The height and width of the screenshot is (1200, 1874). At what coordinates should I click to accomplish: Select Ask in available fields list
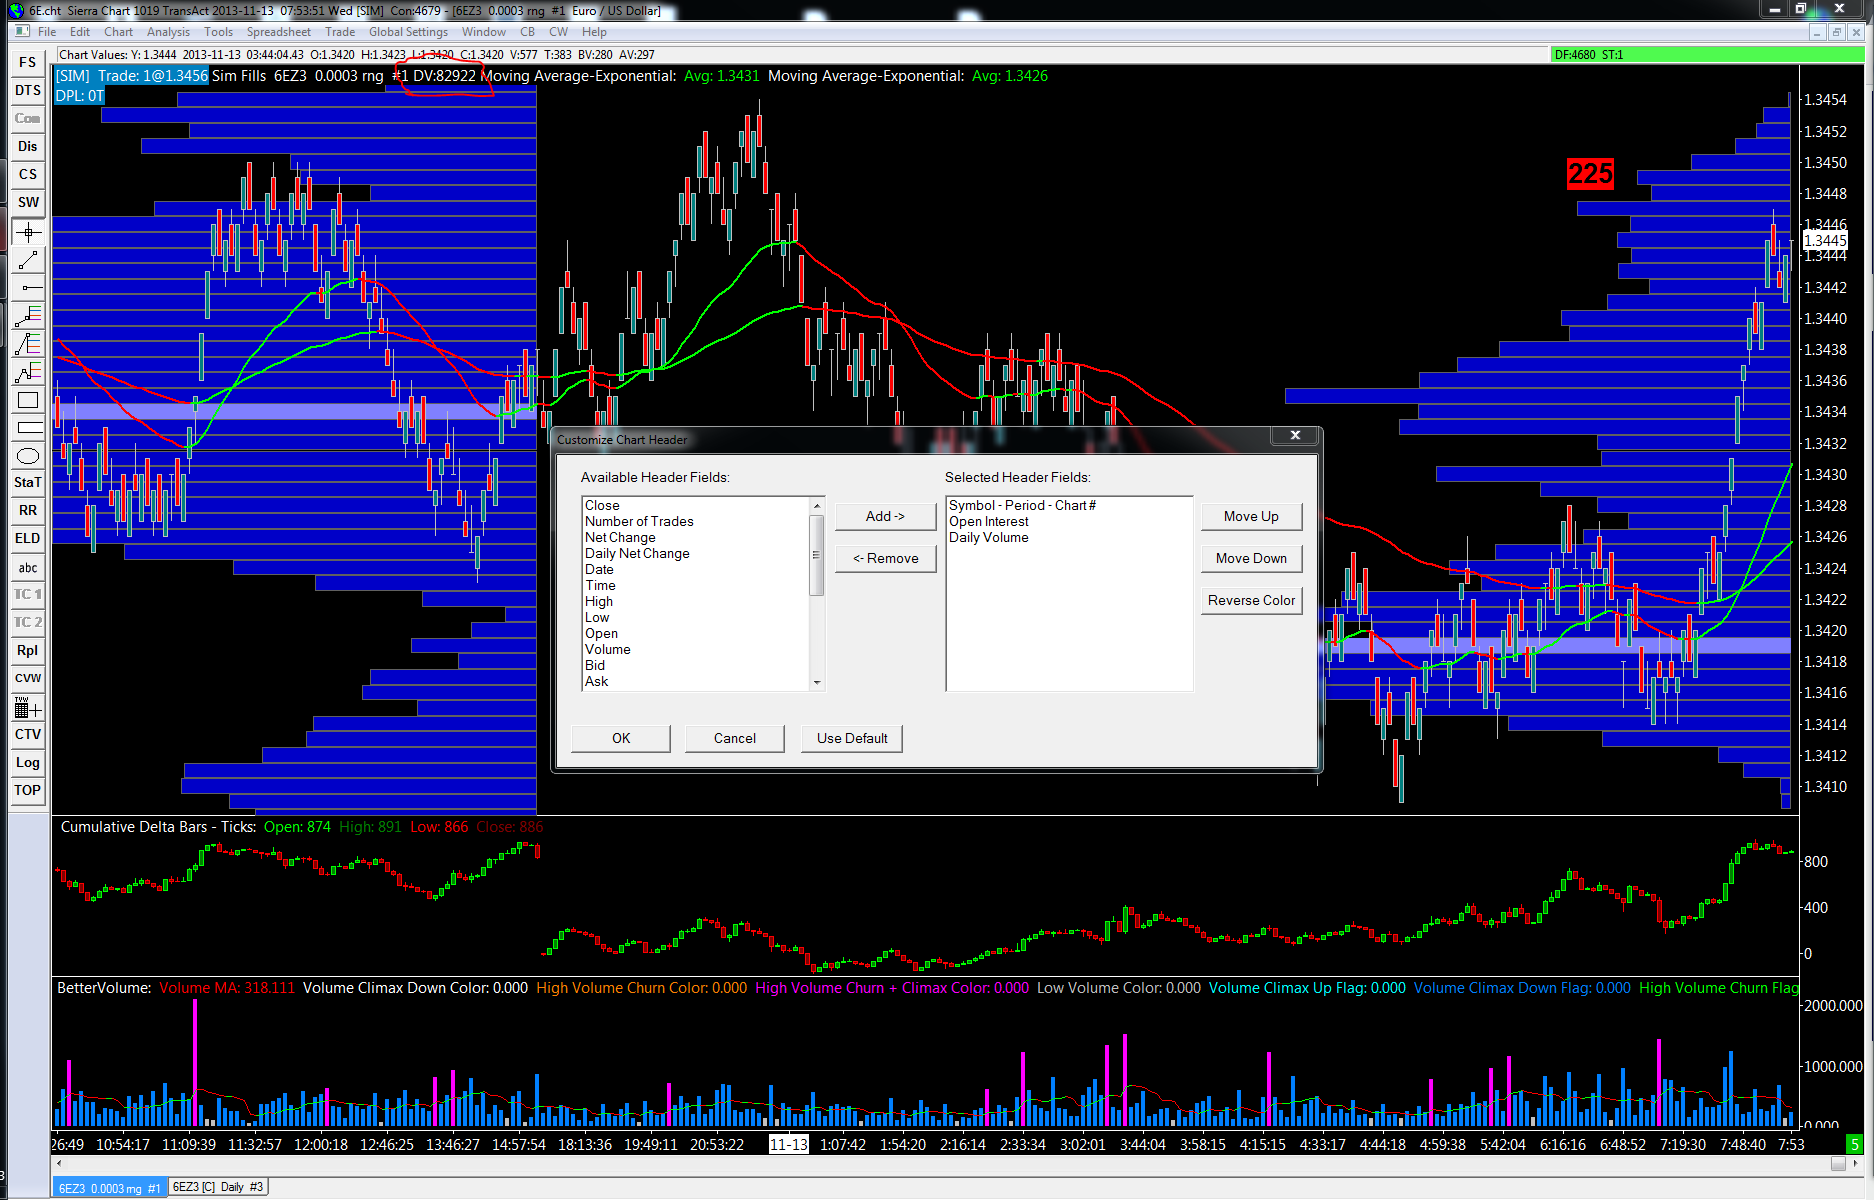pos(697,681)
